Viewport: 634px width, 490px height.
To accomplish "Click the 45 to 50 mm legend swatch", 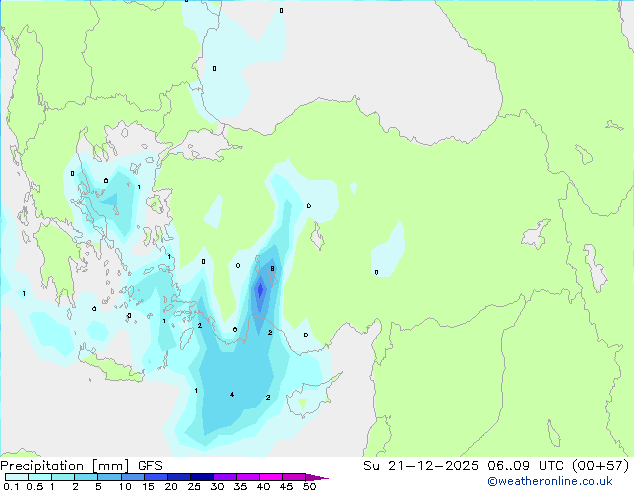I will (x=294, y=477).
